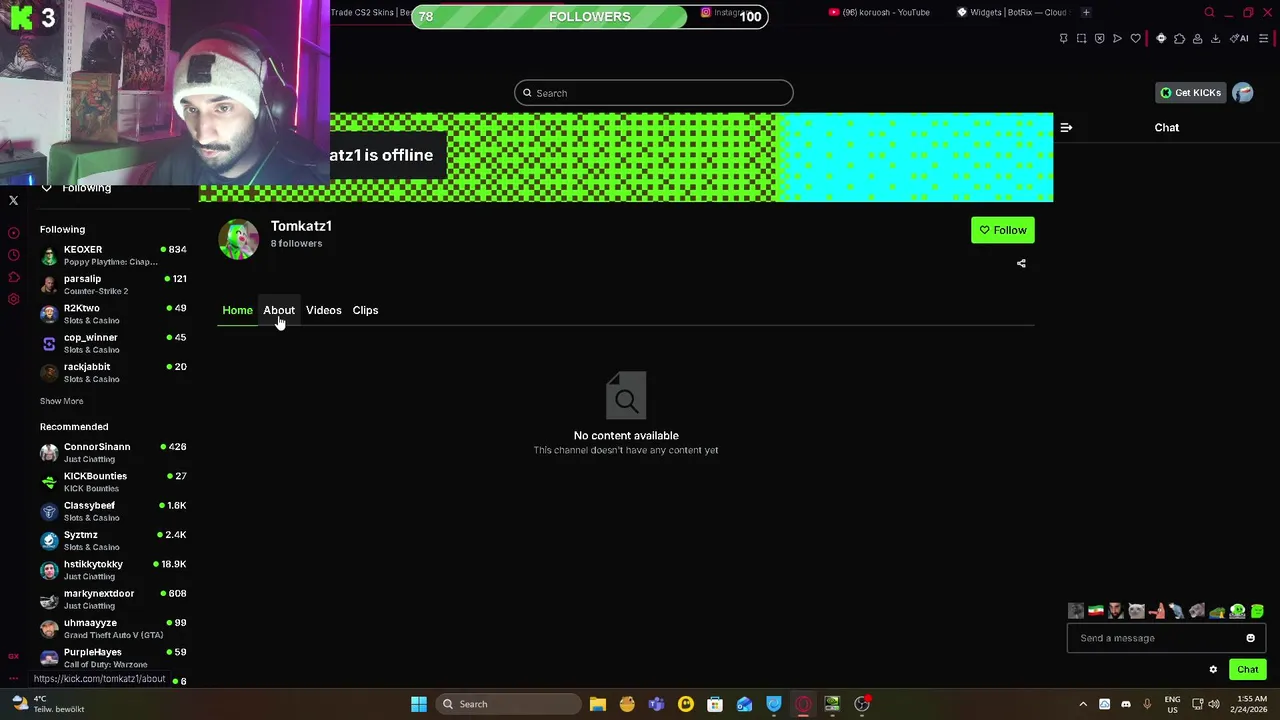Click the volume icon in system tray

pyautogui.click(x=1215, y=704)
